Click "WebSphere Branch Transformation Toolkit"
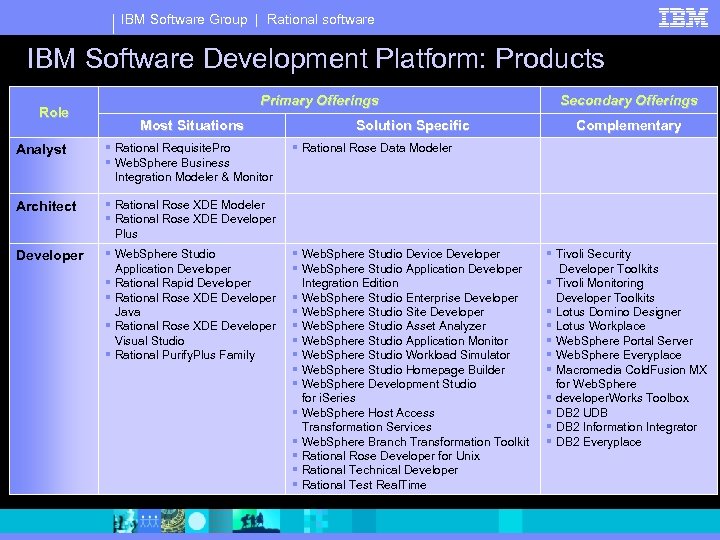720x540 pixels. pyautogui.click(x=416, y=442)
